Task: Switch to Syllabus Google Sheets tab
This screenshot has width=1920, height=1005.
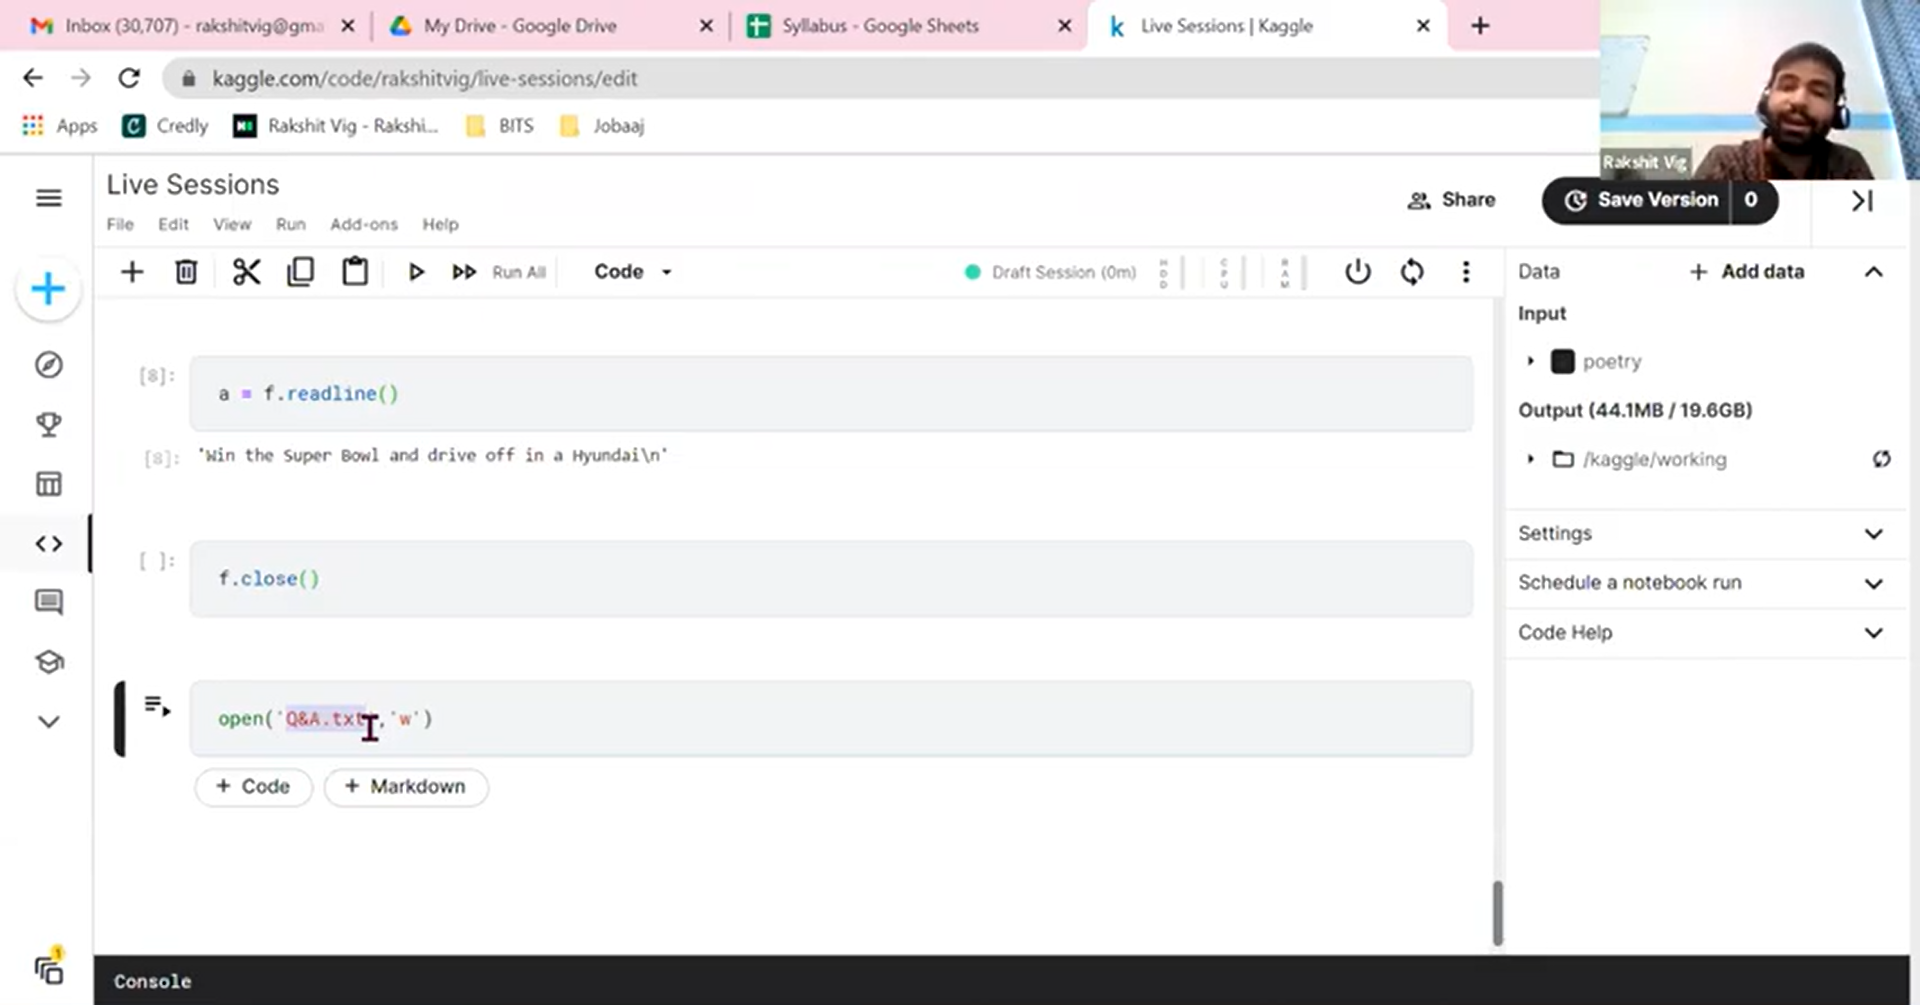Action: click(x=880, y=26)
